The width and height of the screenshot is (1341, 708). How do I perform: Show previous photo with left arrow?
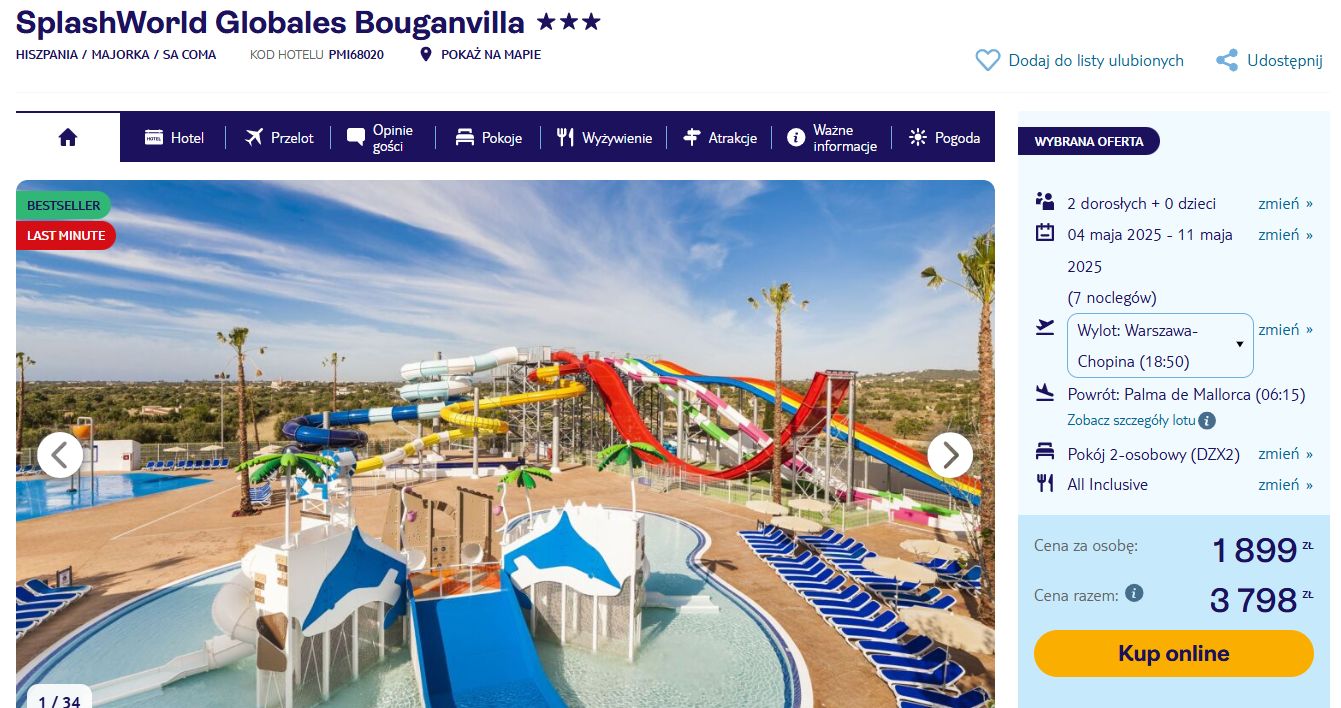[x=60, y=456]
